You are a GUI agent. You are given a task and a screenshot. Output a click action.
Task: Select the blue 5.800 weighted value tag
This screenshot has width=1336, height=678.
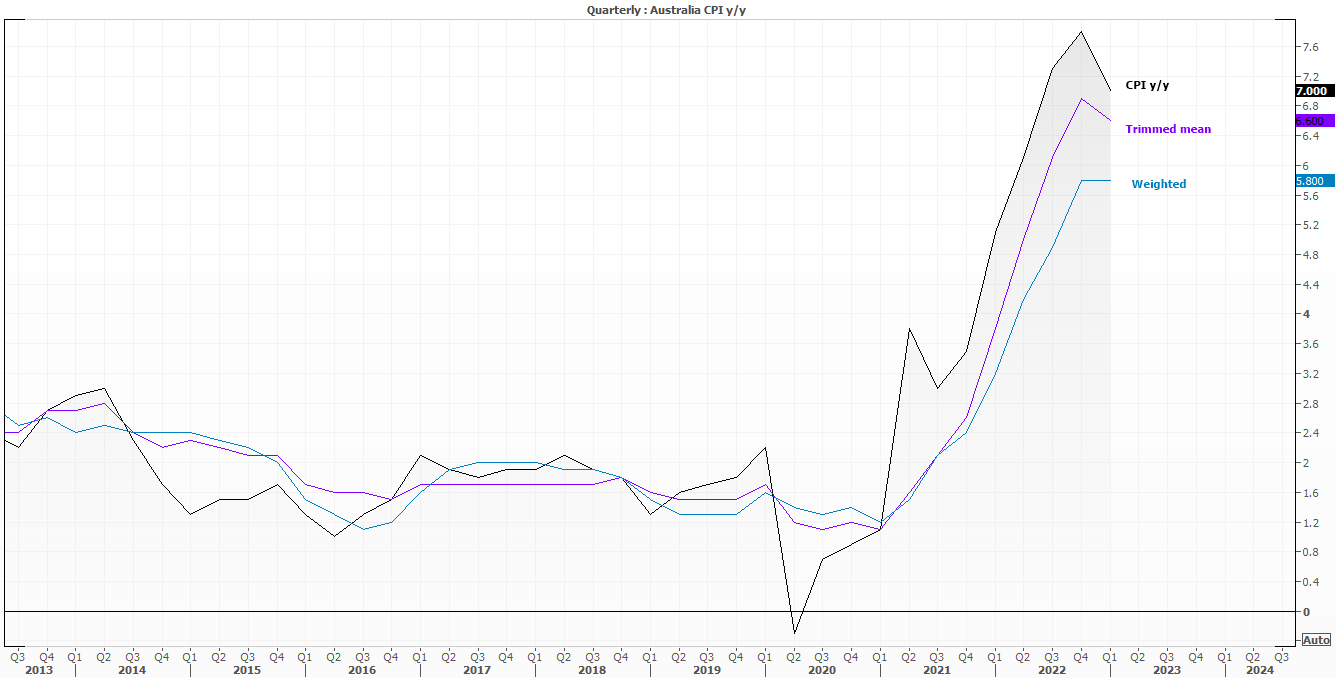[x=1314, y=181]
